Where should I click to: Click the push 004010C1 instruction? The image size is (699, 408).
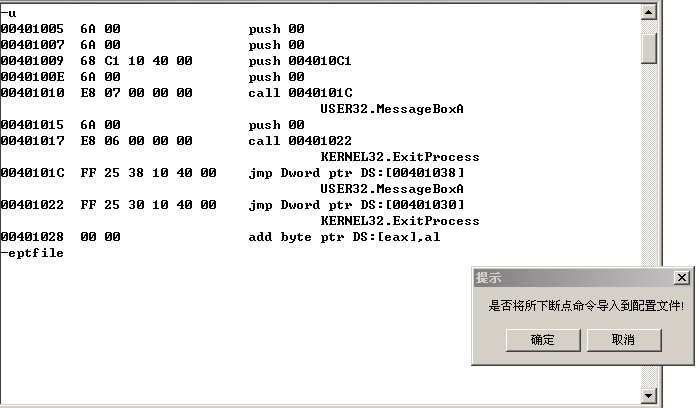coord(300,61)
